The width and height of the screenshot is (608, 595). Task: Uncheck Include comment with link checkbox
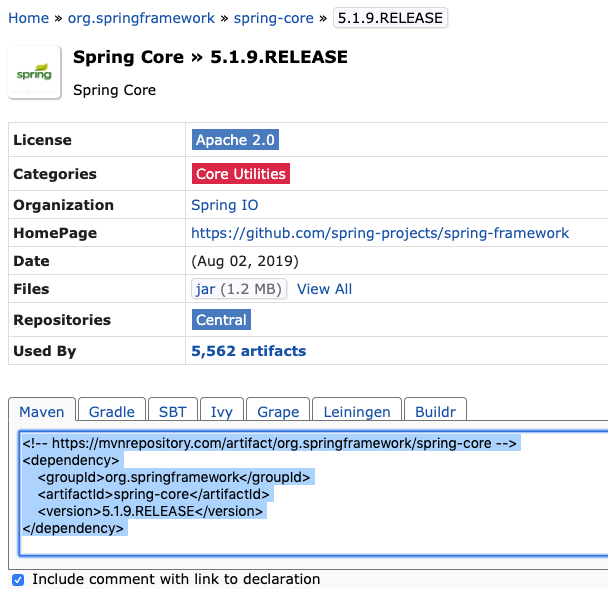pos(17,580)
